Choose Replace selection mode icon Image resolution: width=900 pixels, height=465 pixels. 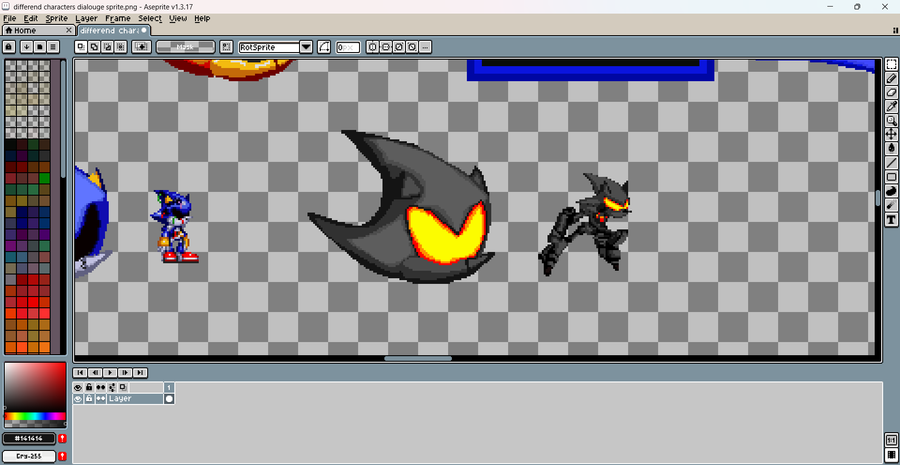click(81, 47)
